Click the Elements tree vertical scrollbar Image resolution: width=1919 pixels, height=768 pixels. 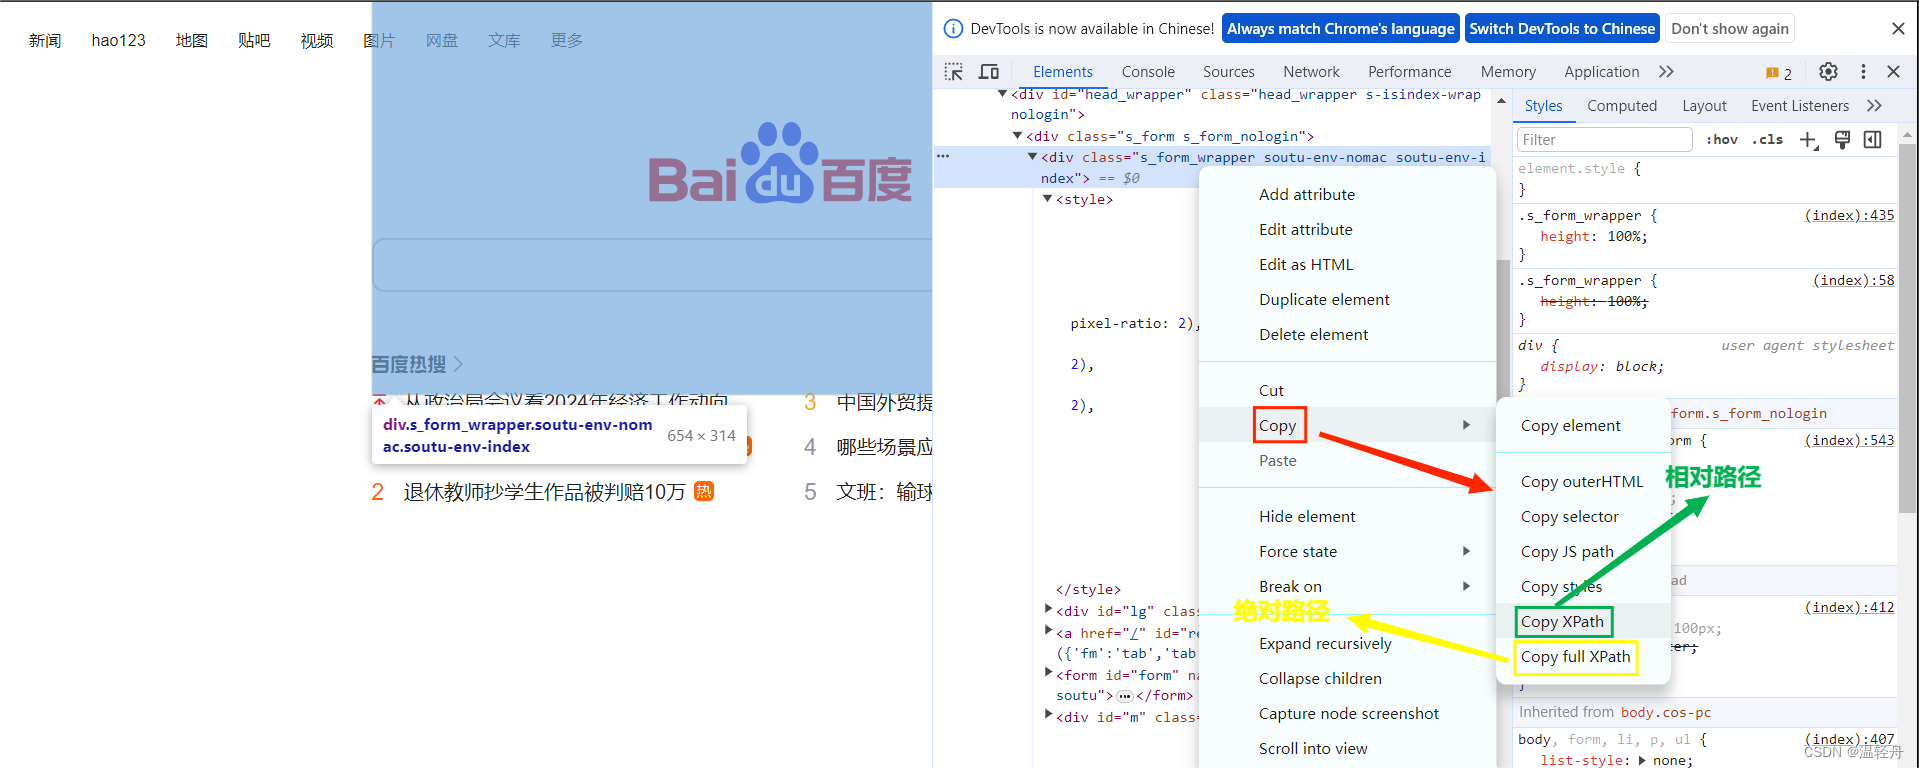(x=1502, y=330)
